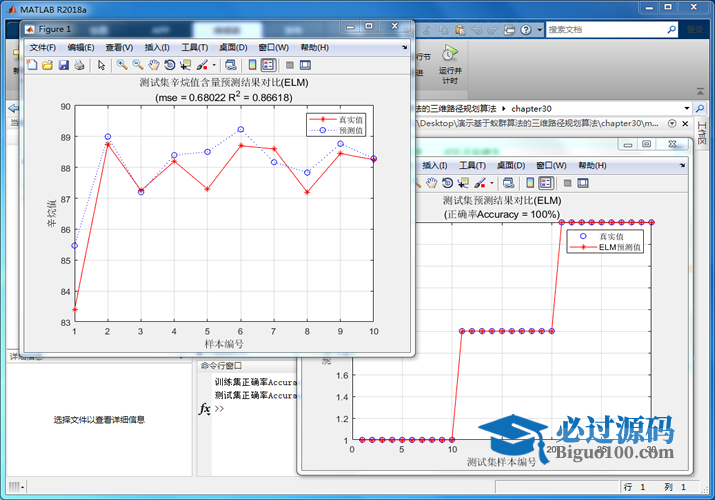This screenshot has width=715, height=500.
Task: Print figure icon in Figure 1 toolbar
Action: pyautogui.click(x=79, y=65)
